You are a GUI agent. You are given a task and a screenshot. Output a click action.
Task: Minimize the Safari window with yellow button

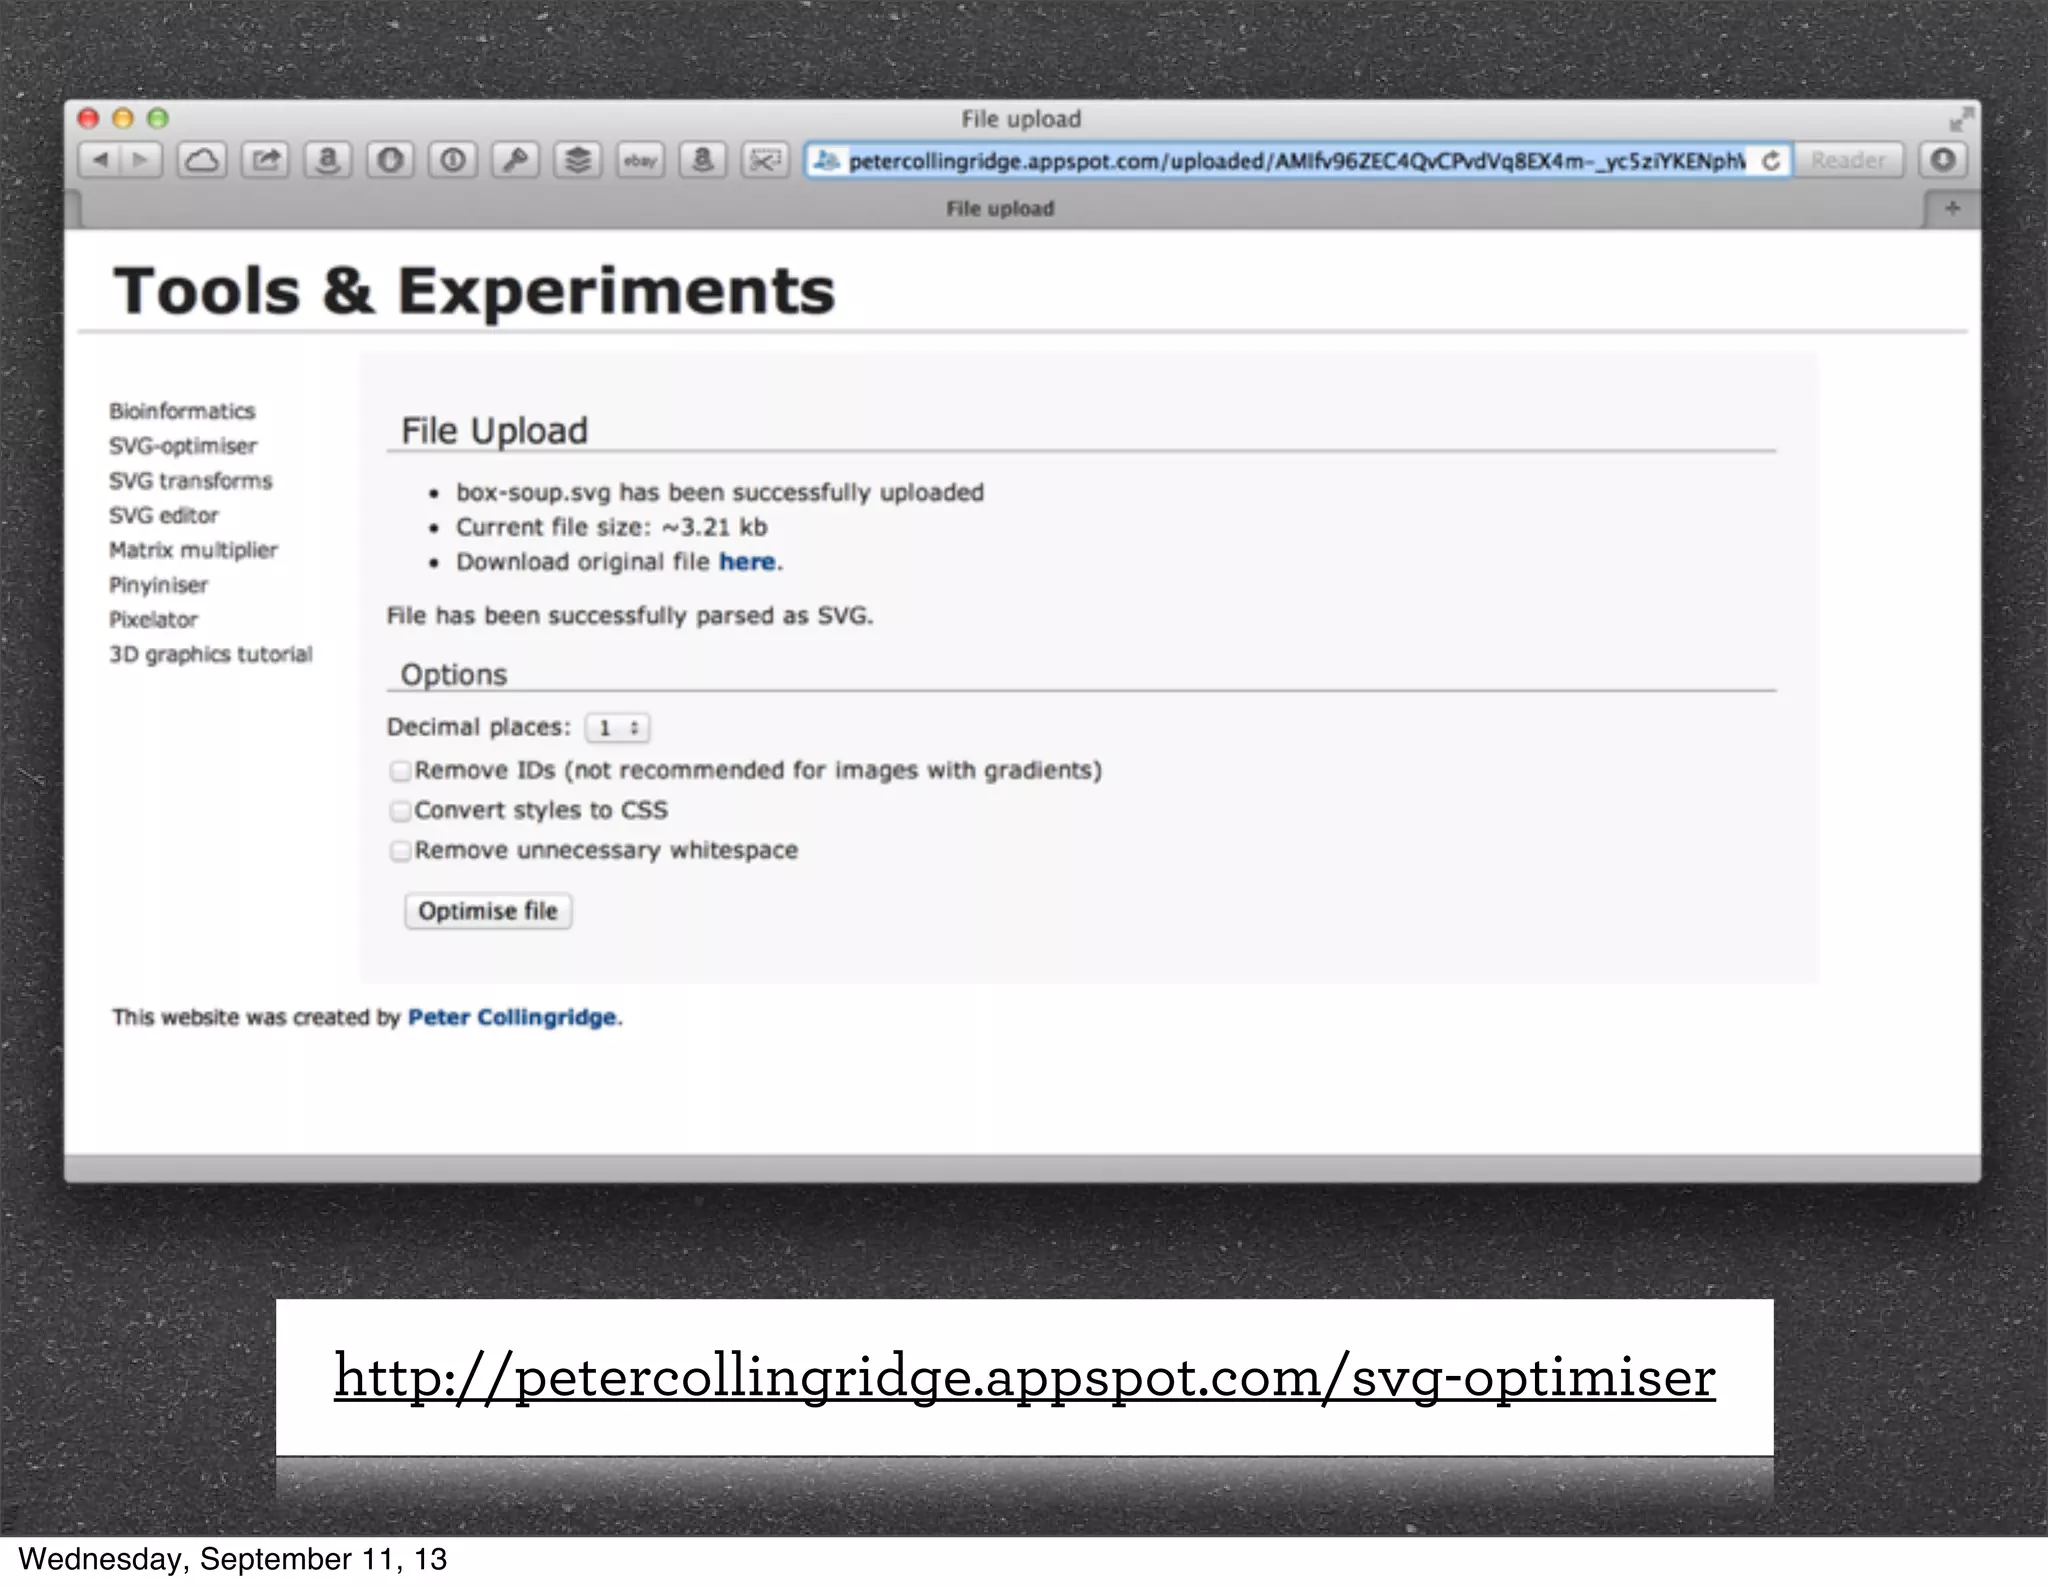(123, 119)
